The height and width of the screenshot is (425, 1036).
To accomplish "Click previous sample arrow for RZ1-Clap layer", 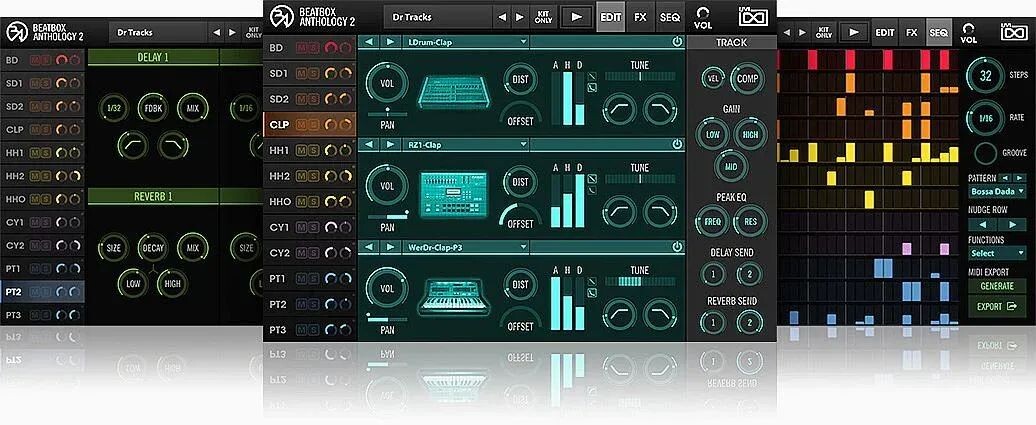I will pos(368,144).
